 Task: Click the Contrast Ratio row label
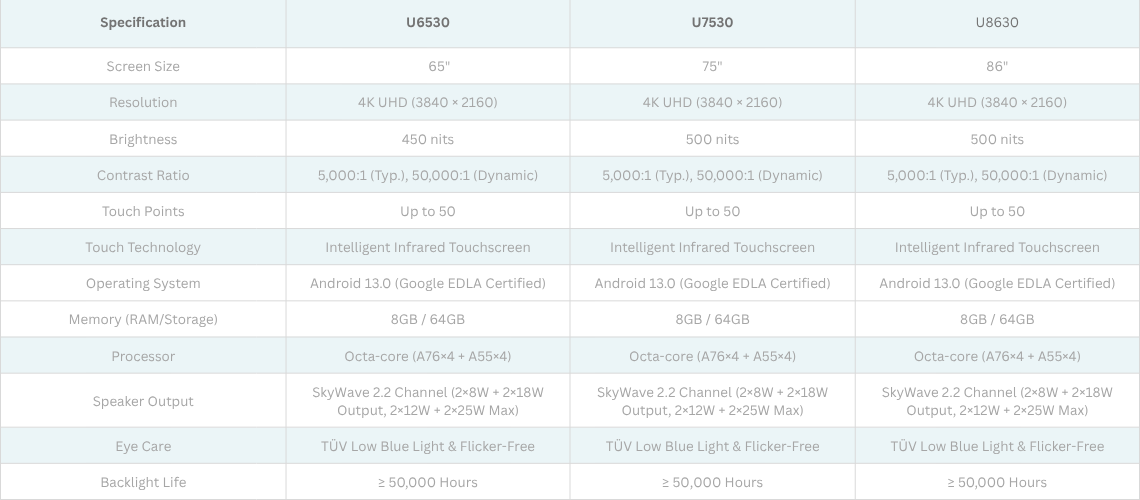click(143, 175)
